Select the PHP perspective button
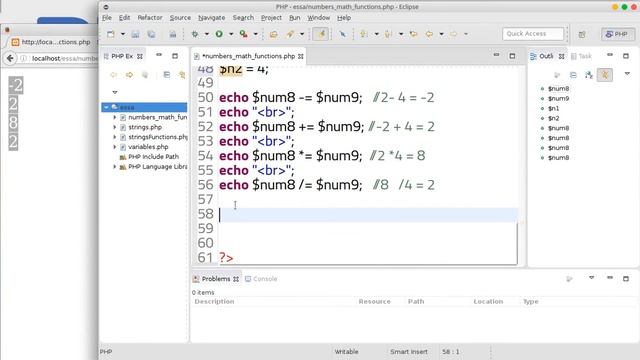The height and width of the screenshot is (360, 640). click(618, 34)
